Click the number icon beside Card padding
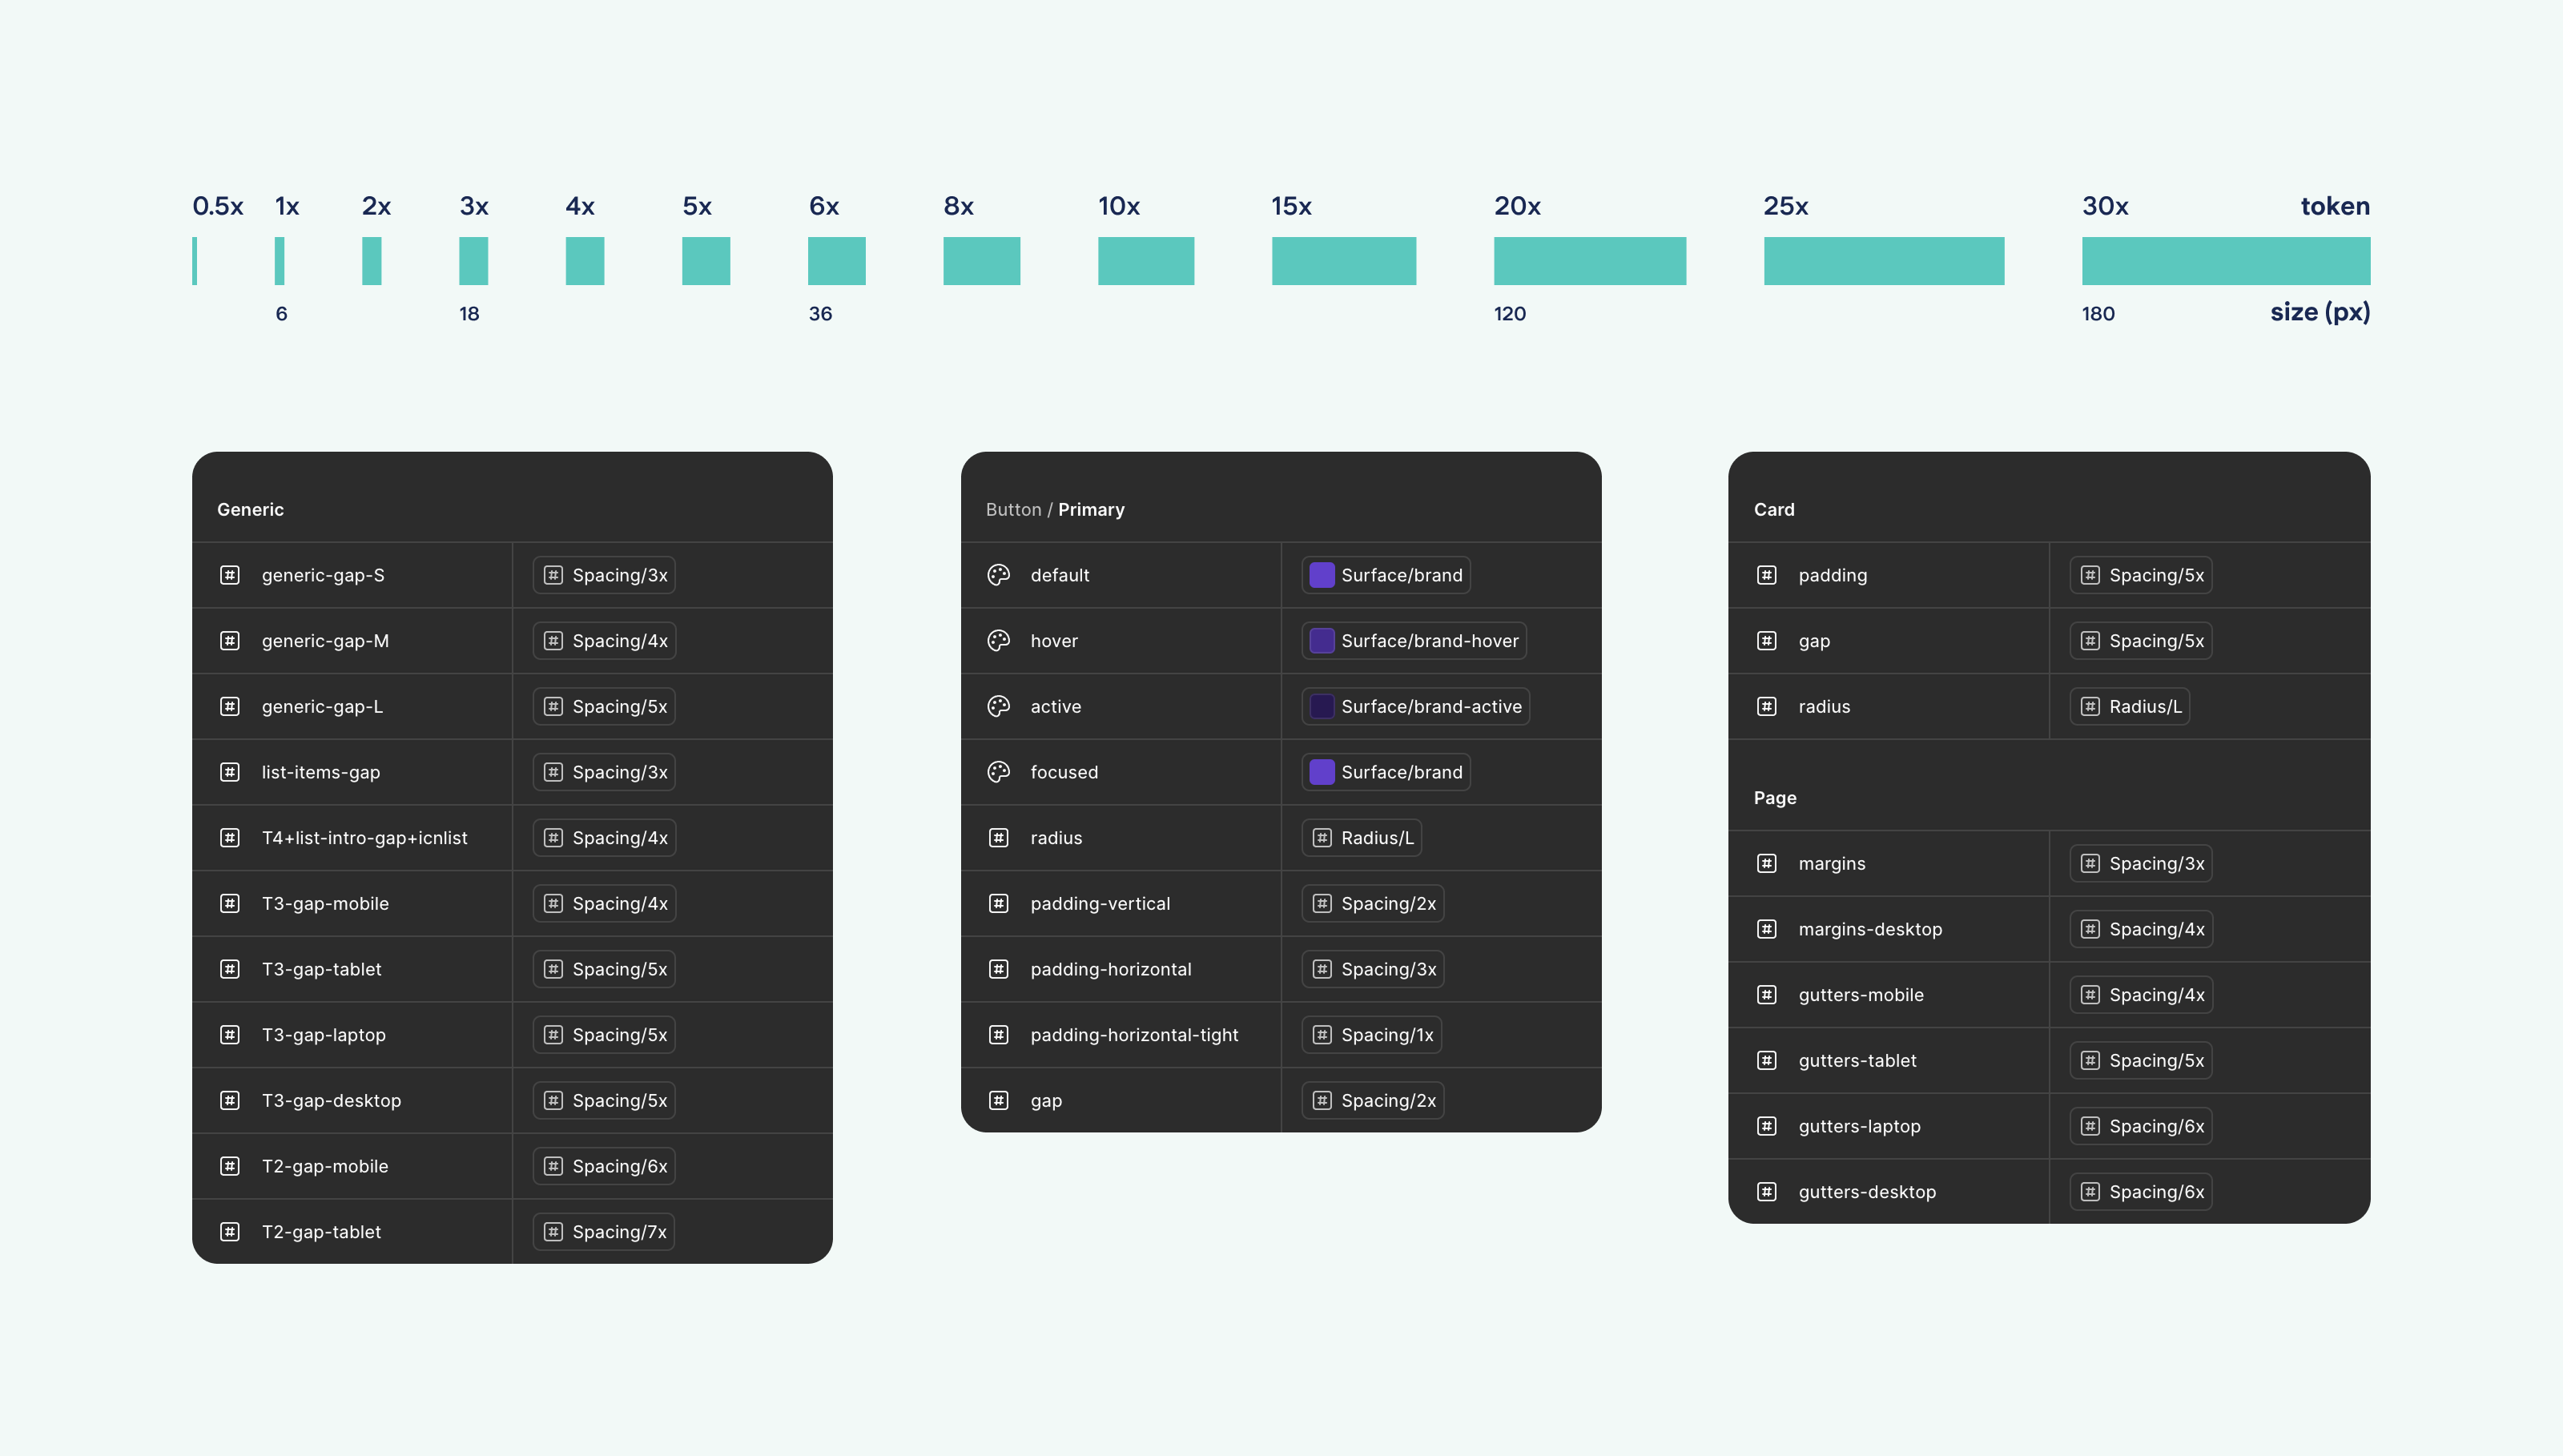 [x=1767, y=575]
